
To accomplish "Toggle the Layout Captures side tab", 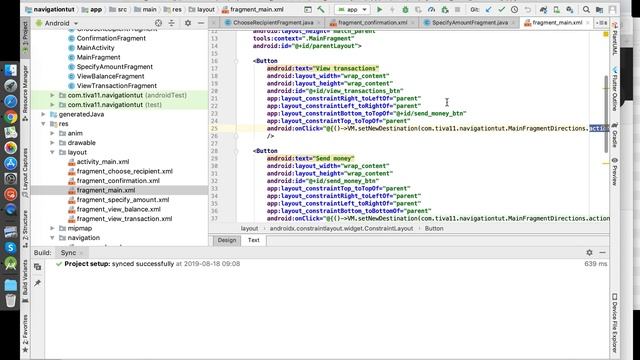I will pos(25,173).
